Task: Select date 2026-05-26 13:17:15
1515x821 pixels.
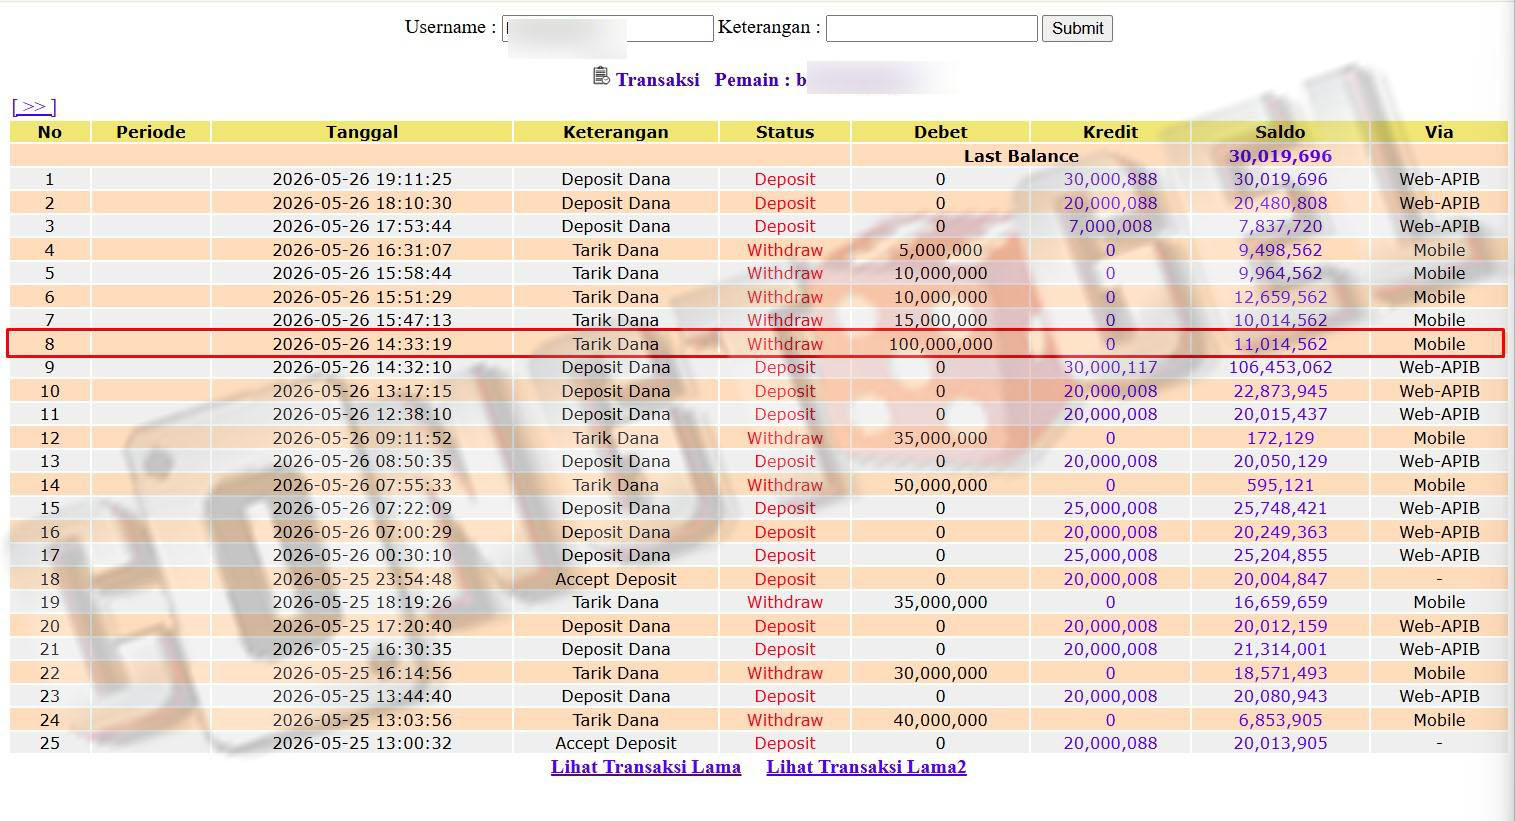Action: click(x=362, y=391)
